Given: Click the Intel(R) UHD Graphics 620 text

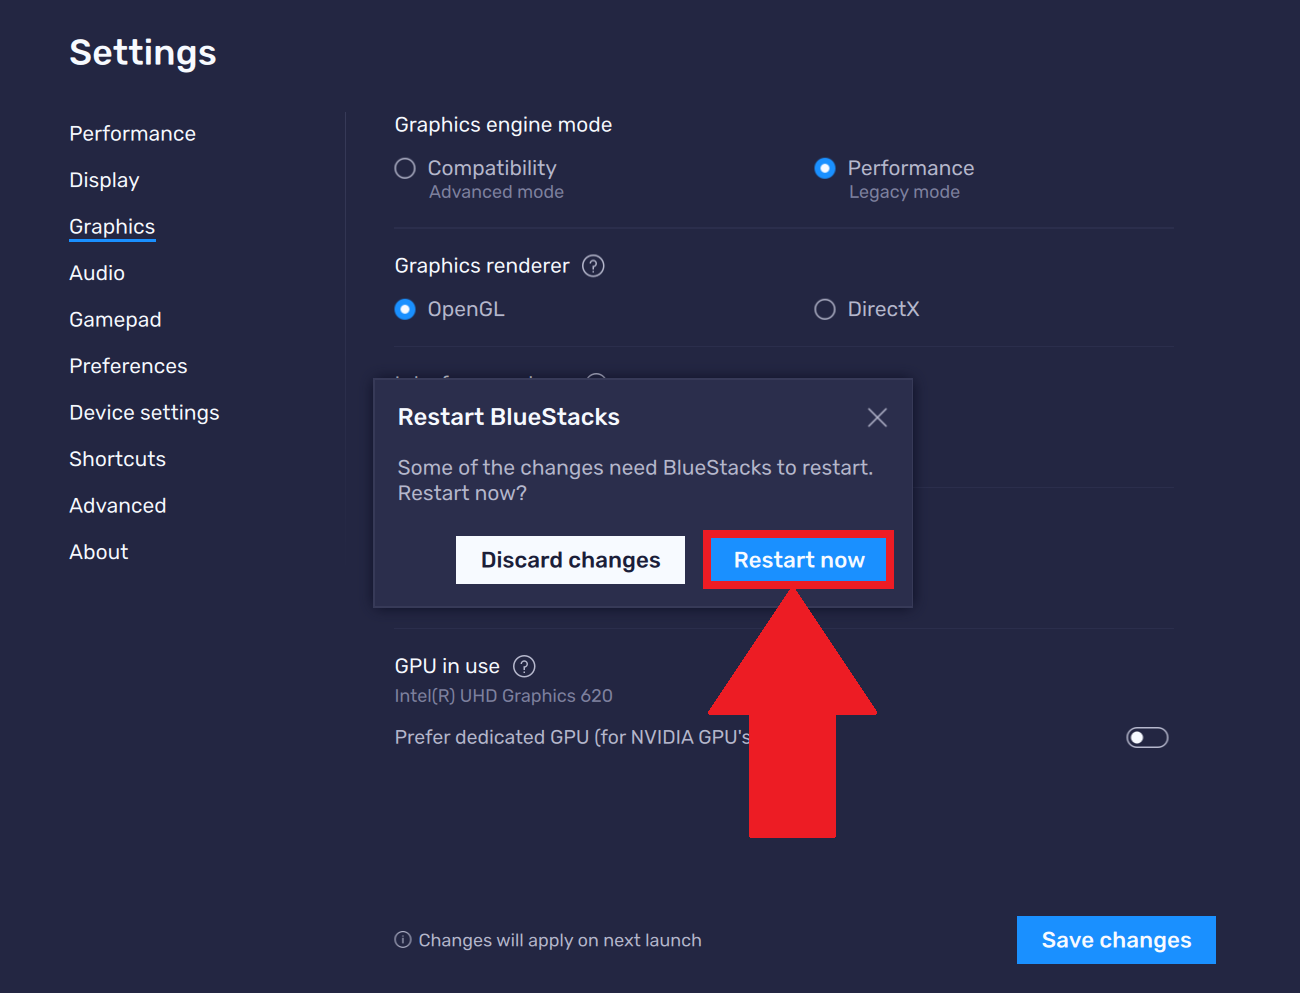Looking at the screenshot, I should point(503,696).
